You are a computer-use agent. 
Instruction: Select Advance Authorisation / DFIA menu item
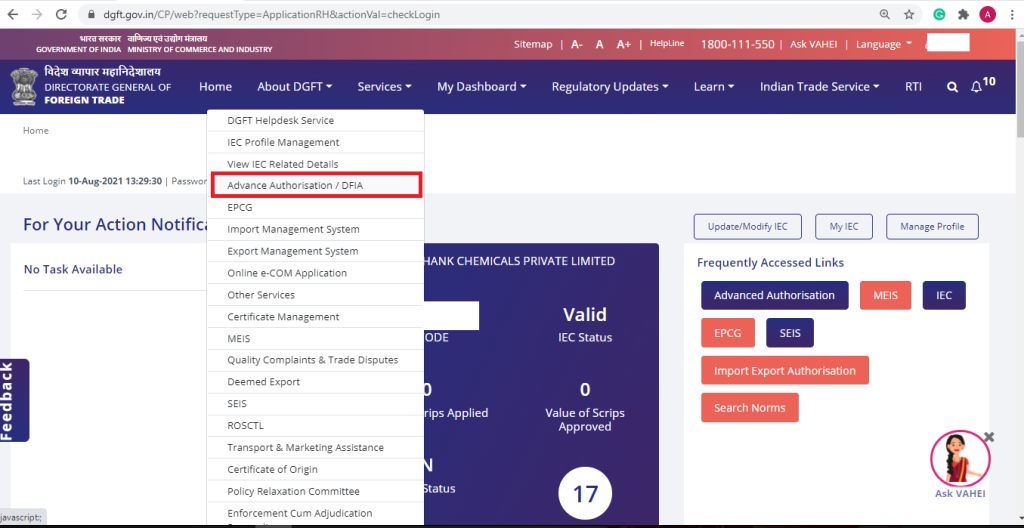click(315, 186)
